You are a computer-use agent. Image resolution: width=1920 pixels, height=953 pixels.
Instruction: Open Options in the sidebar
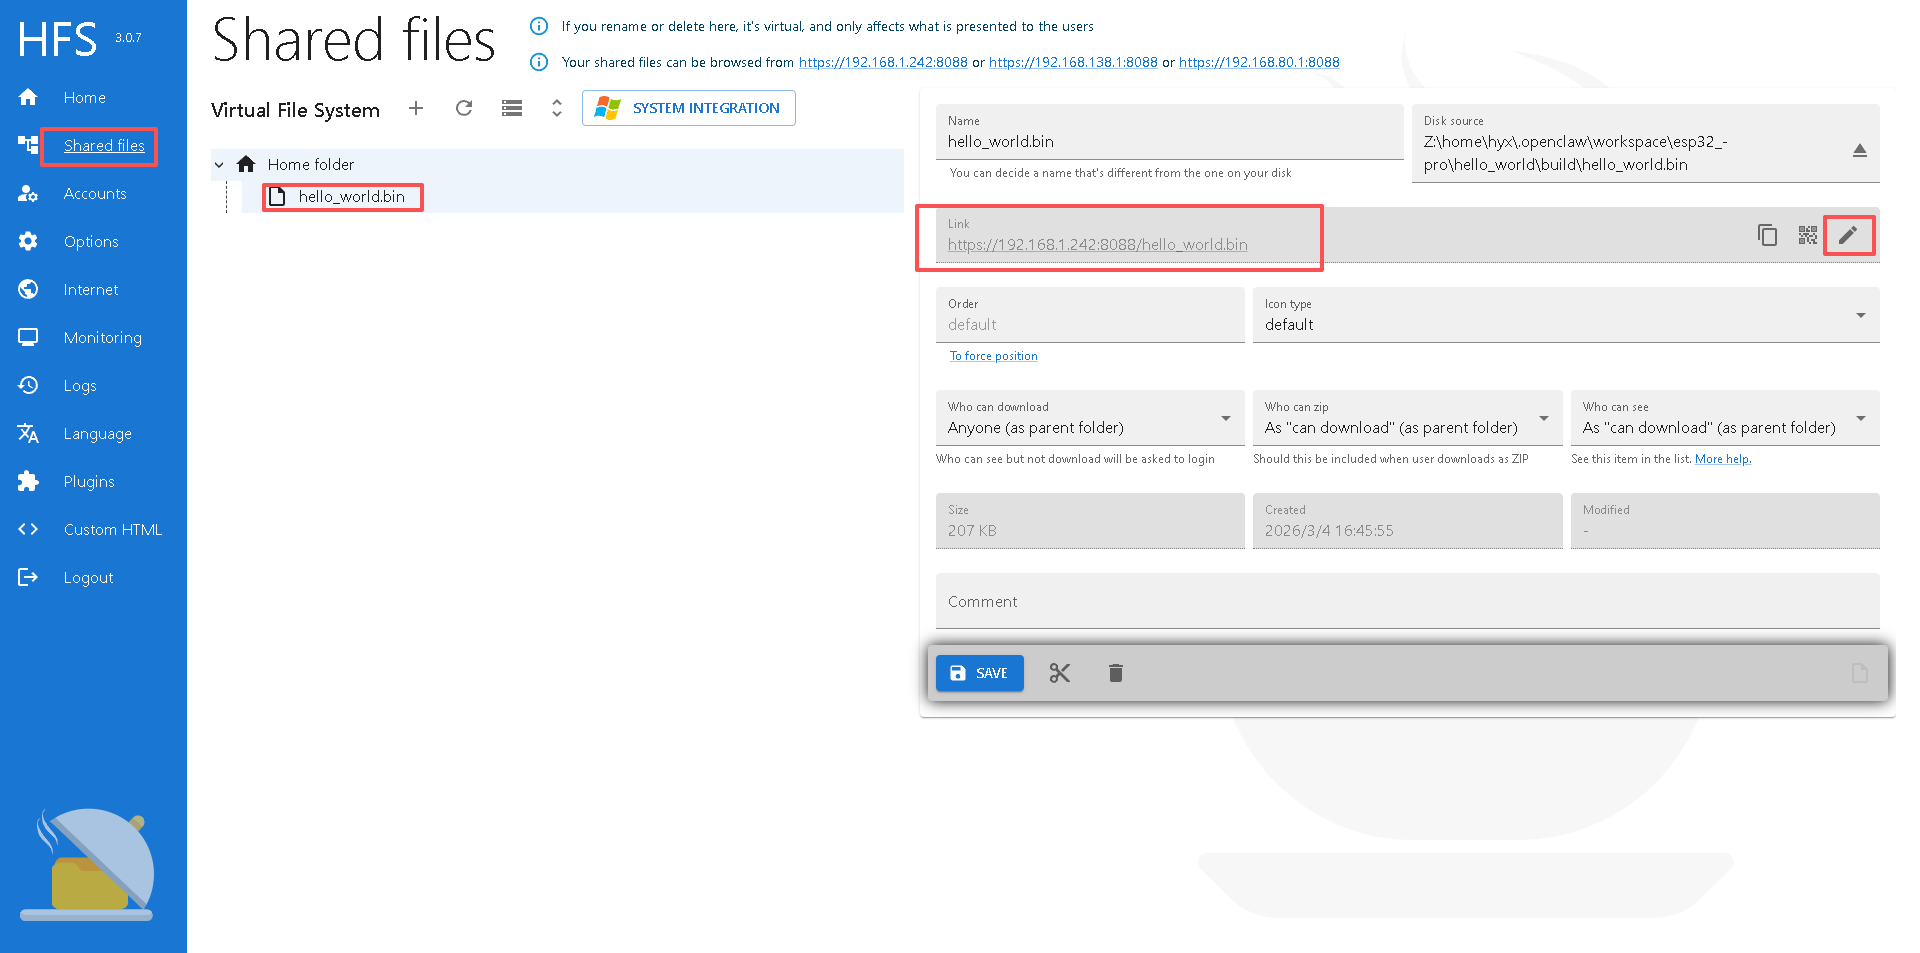(x=91, y=241)
